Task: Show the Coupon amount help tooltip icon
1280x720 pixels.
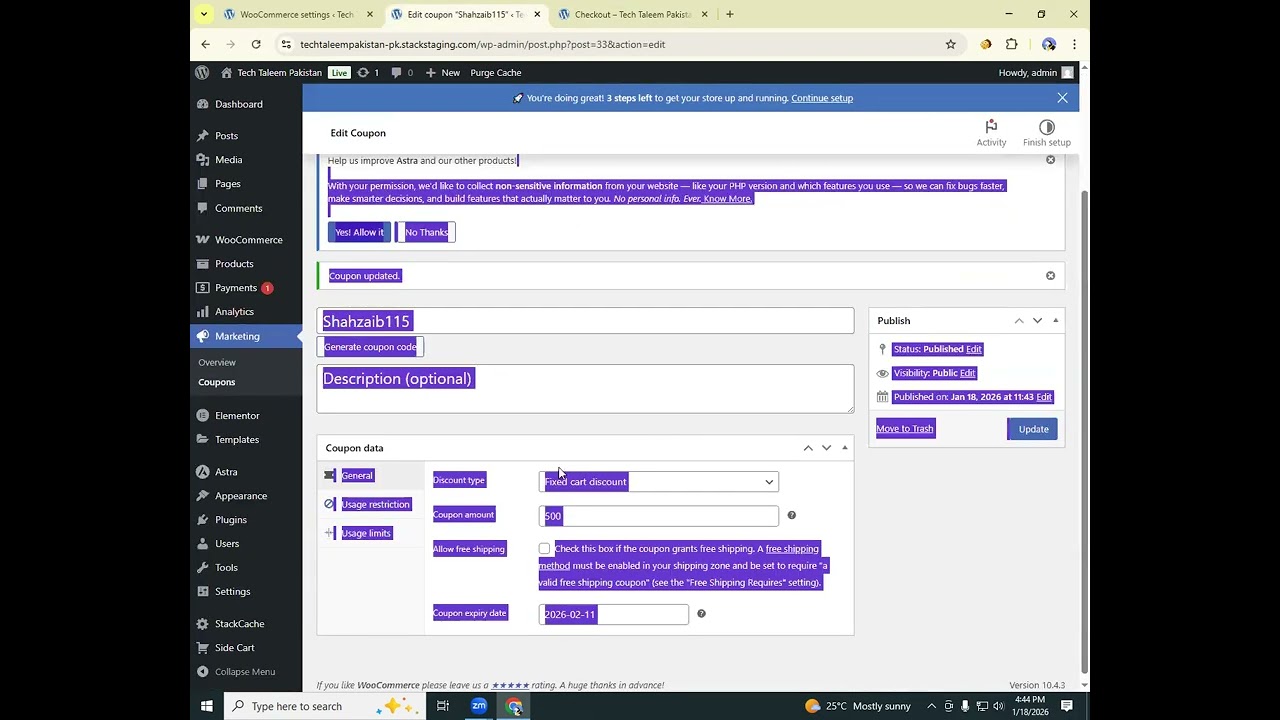Action: [x=791, y=515]
